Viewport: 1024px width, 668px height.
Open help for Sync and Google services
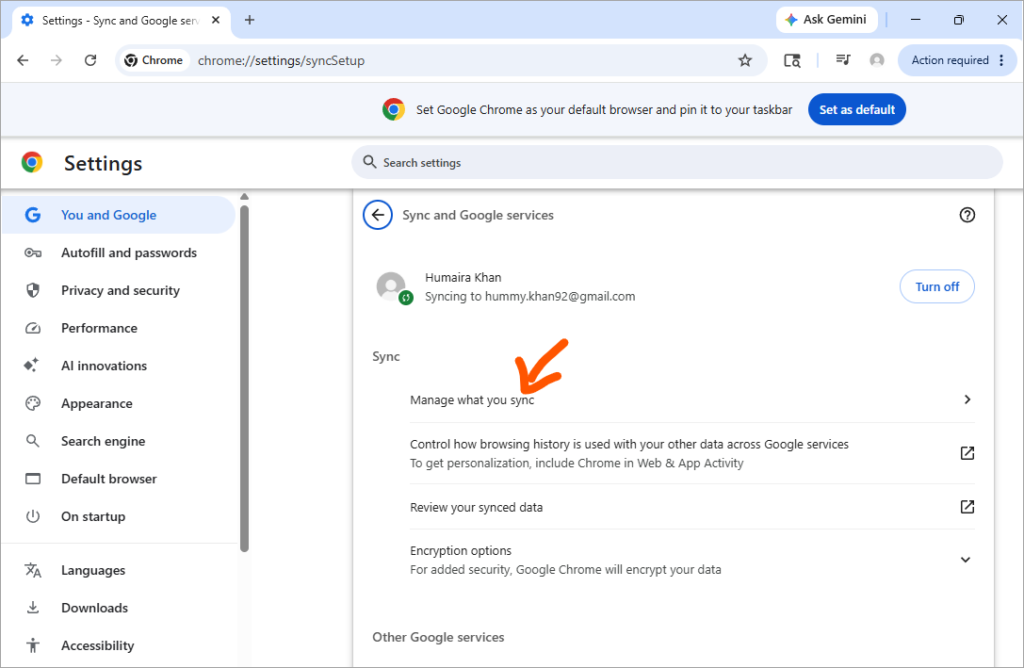coord(967,215)
